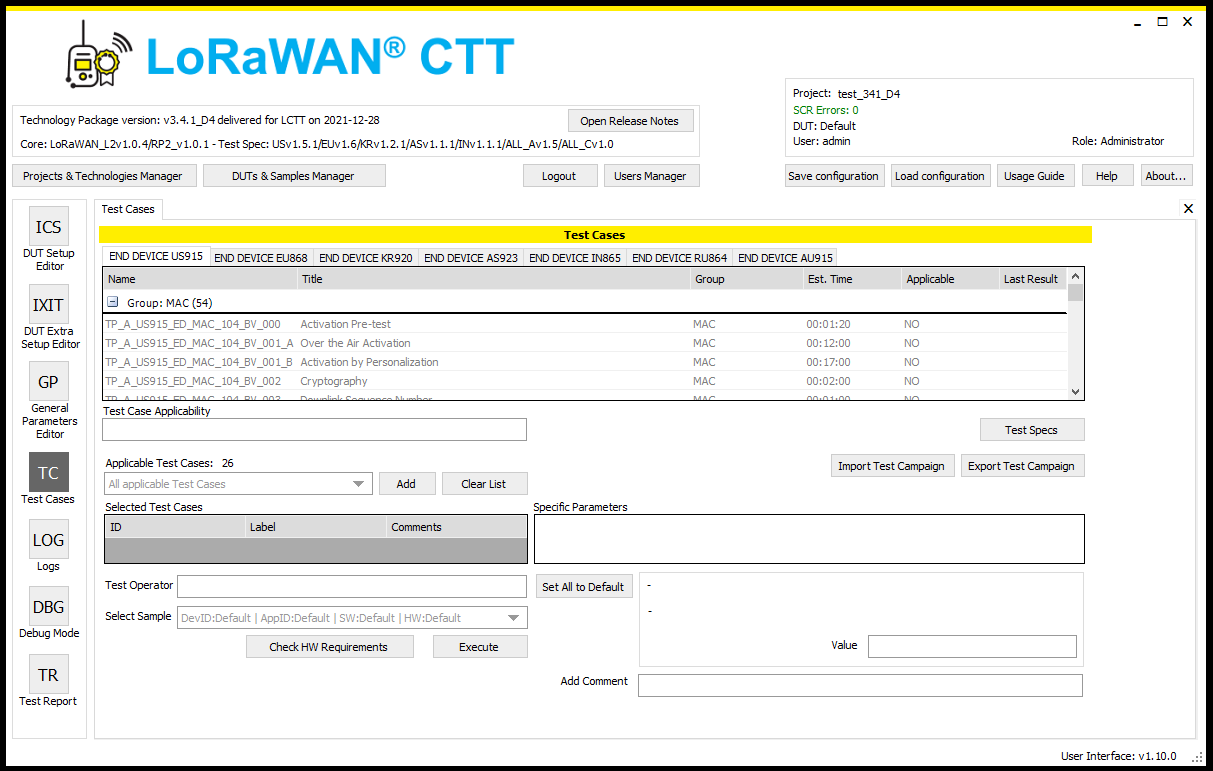The width and height of the screenshot is (1213, 771).
Task: Open the LOG Logs view
Action: pyautogui.click(x=48, y=540)
